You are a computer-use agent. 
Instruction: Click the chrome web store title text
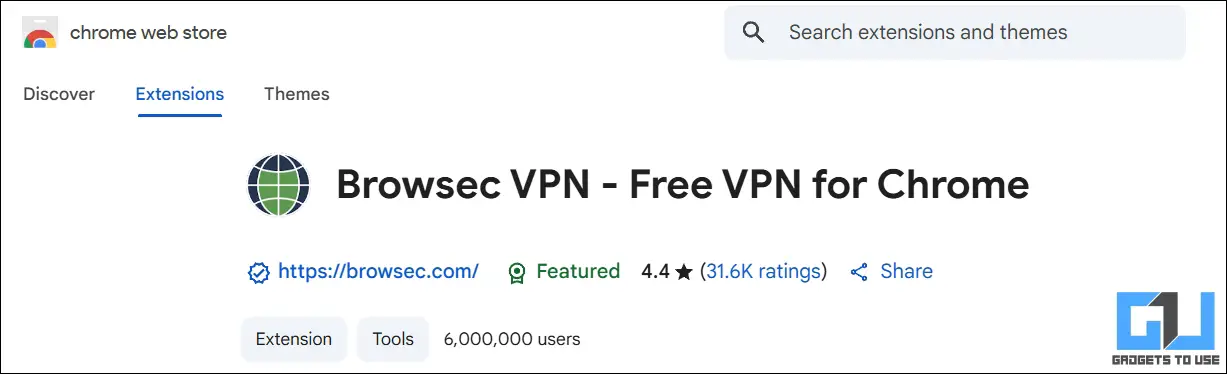point(148,33)
